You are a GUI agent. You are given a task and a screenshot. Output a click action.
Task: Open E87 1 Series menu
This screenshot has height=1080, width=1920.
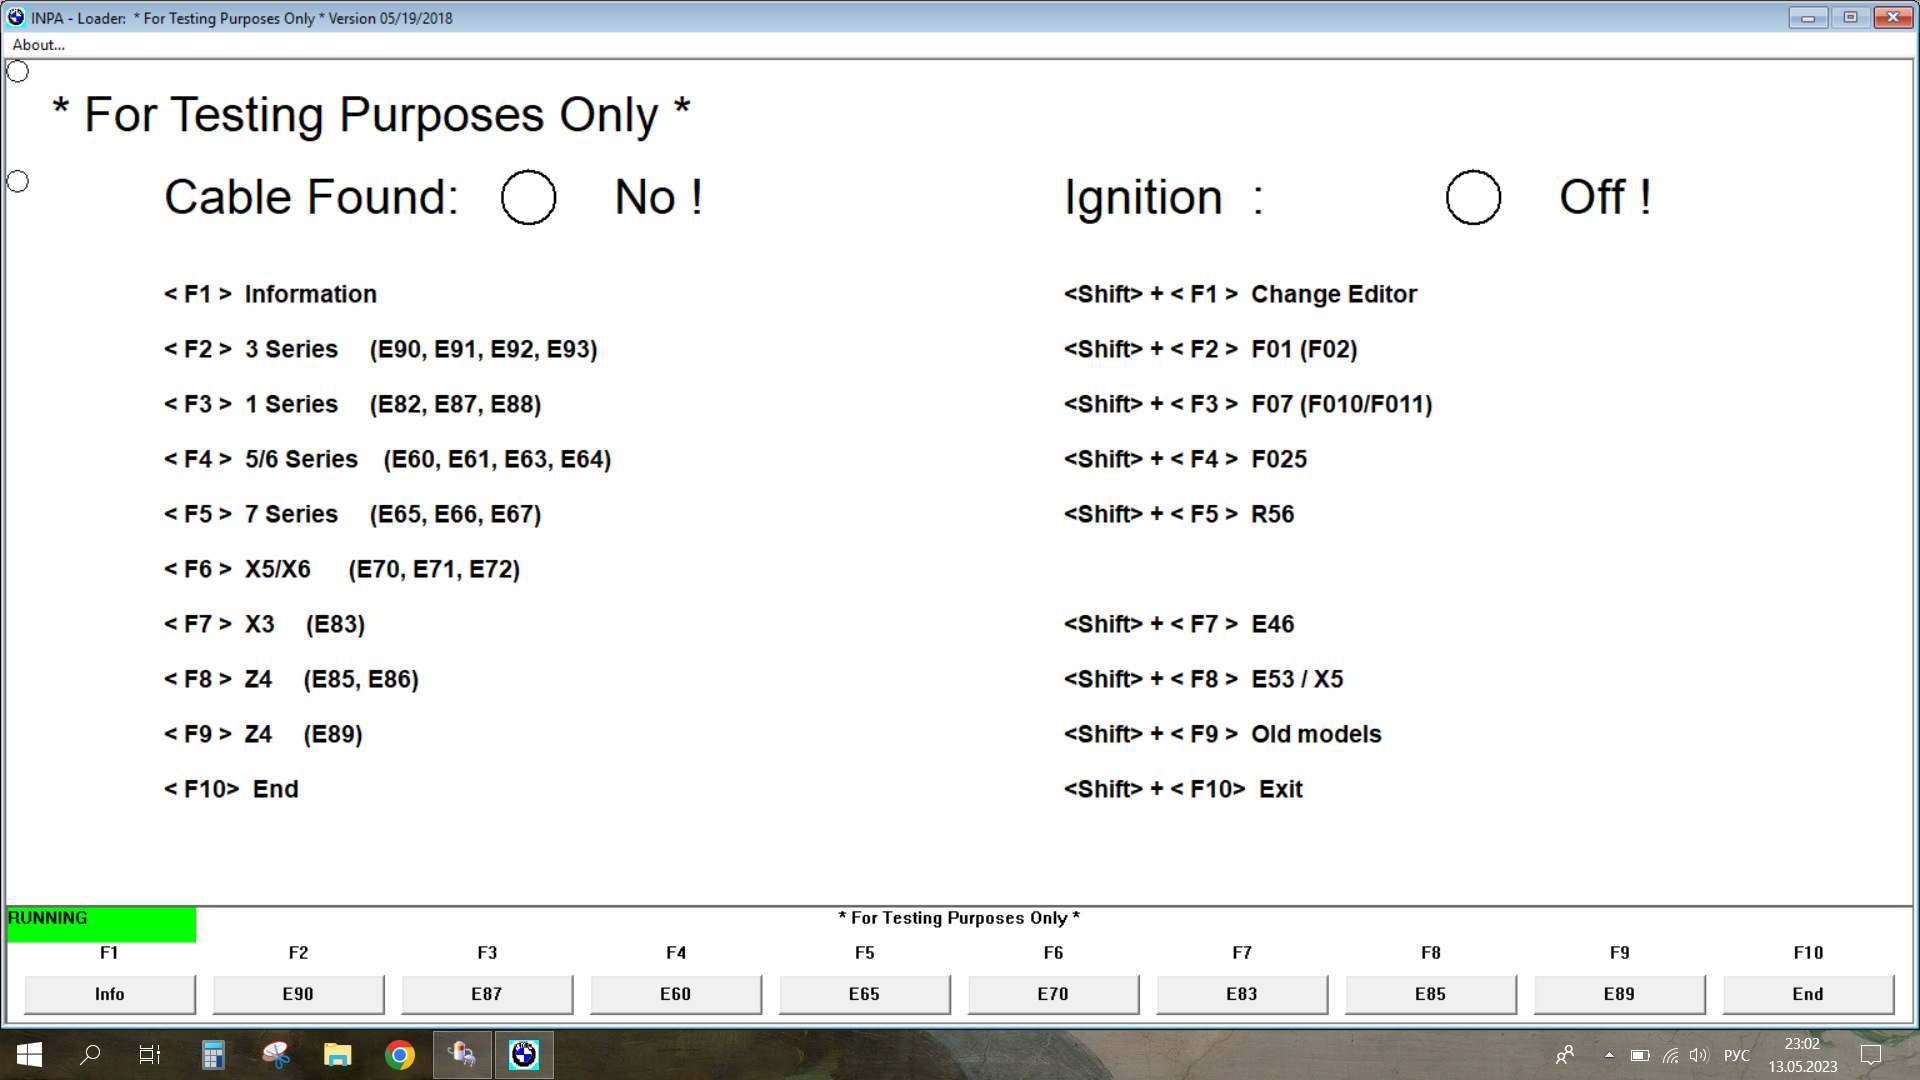pos(487,993)
